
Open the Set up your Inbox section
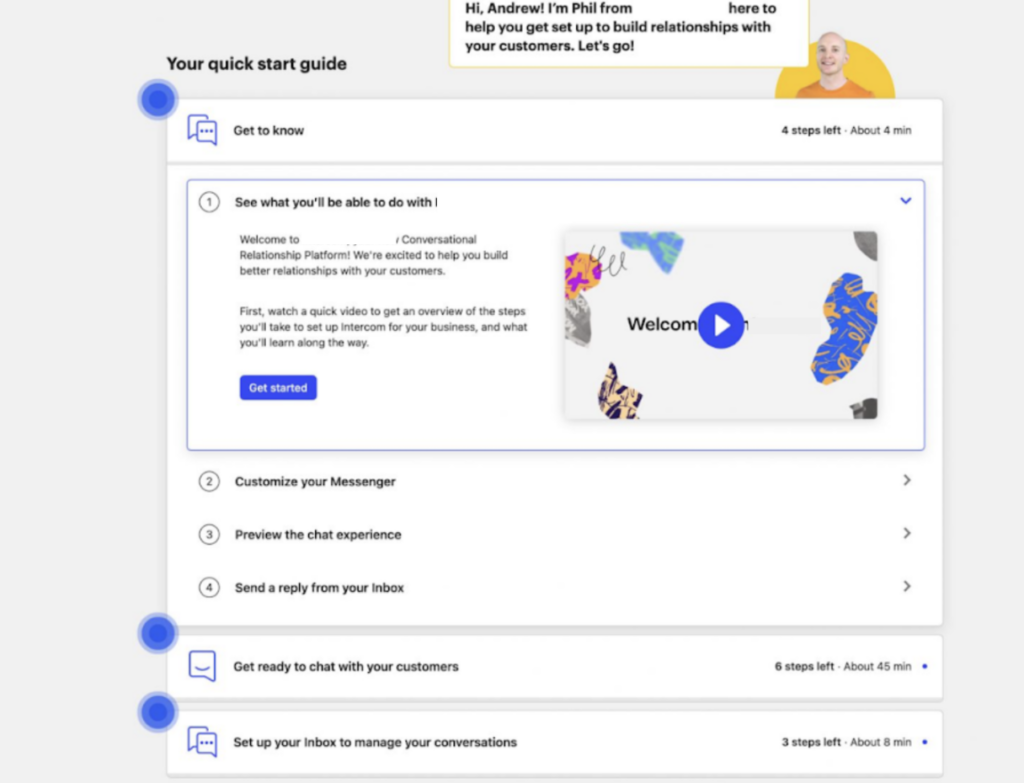(374, 742)
